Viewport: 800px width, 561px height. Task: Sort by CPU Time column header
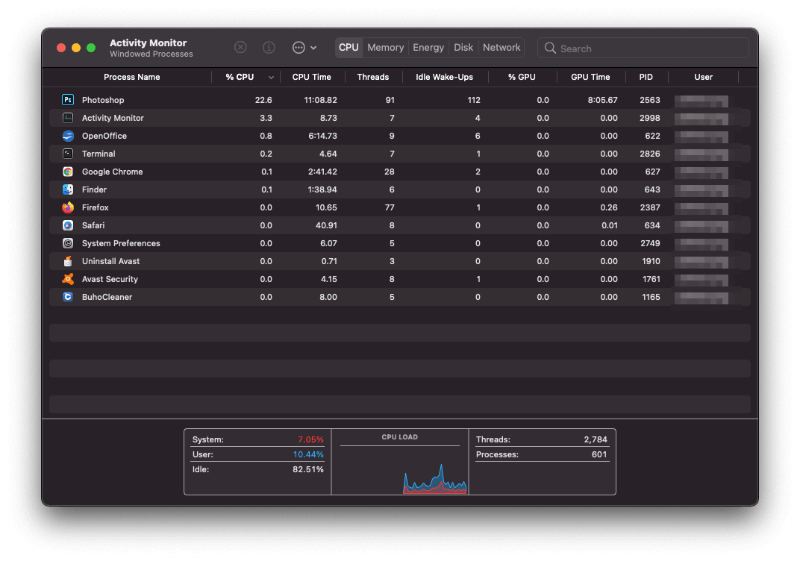click(311, 77)
